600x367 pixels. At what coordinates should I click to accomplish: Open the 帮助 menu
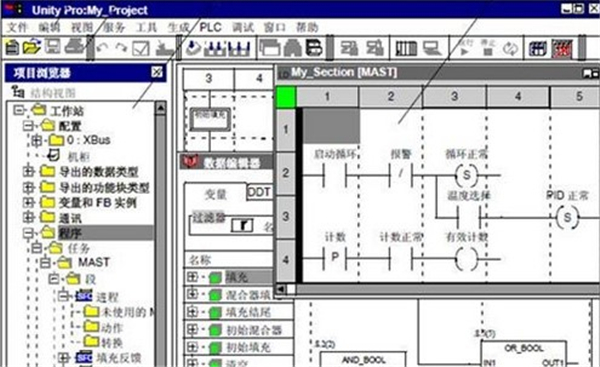pyautogui.click(x=307, y=27)
